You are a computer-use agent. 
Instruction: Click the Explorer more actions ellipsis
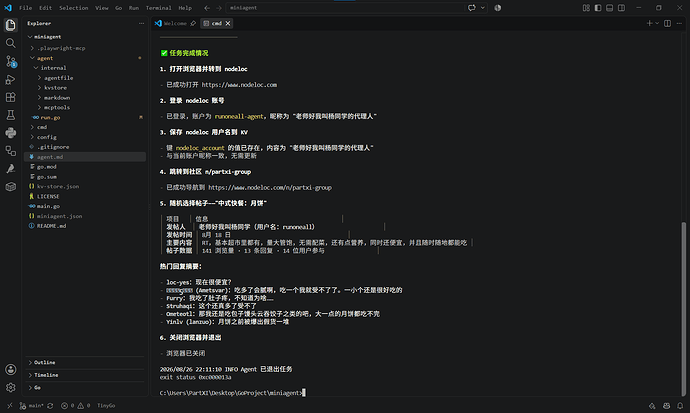[141, 23]
